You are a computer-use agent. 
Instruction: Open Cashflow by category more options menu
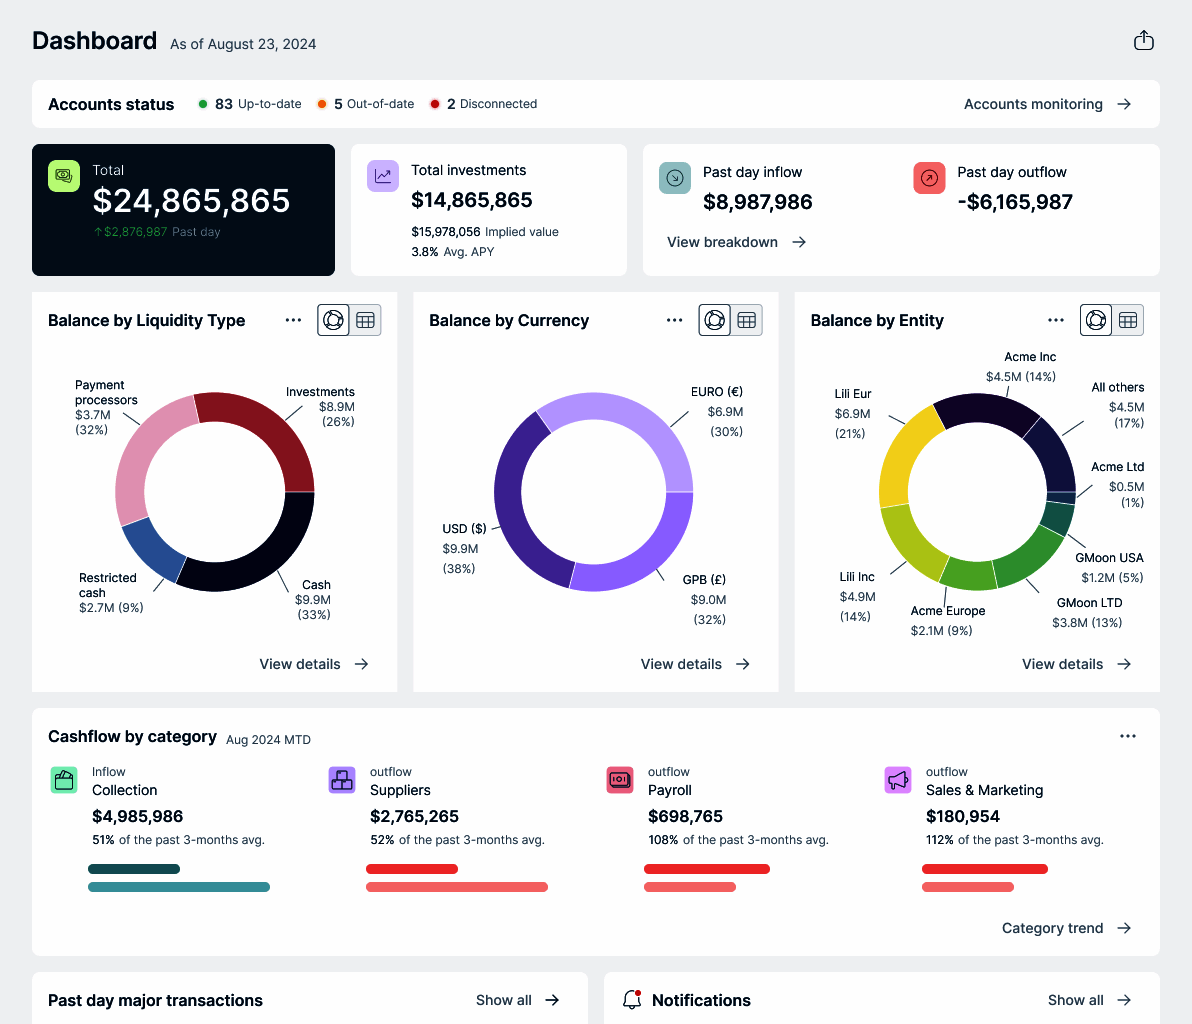point(1128,736)
